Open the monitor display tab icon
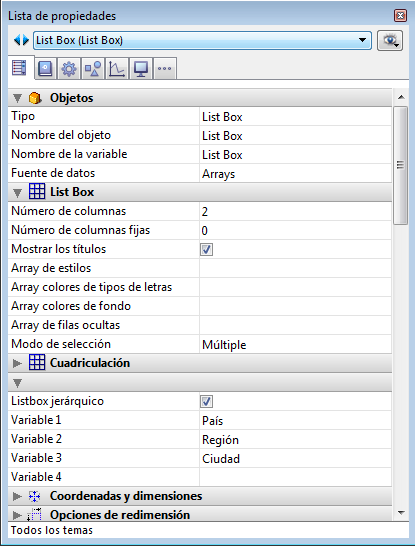This screenshot has width=415, height=546. click(x=141, y=69)
